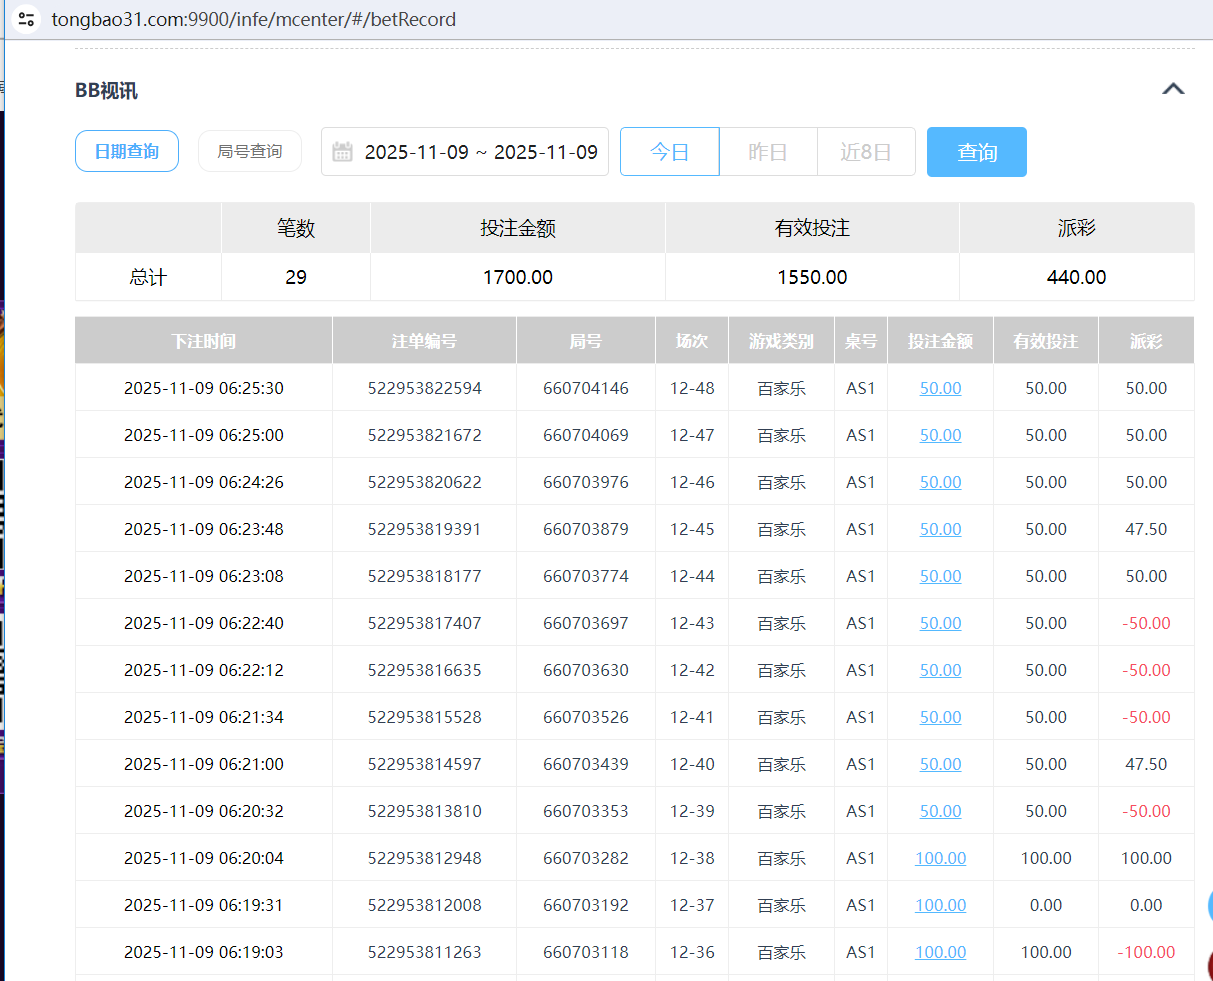1213x981 pixels.
Task: Click the 下注时间 column header
Action: [203, 340]
